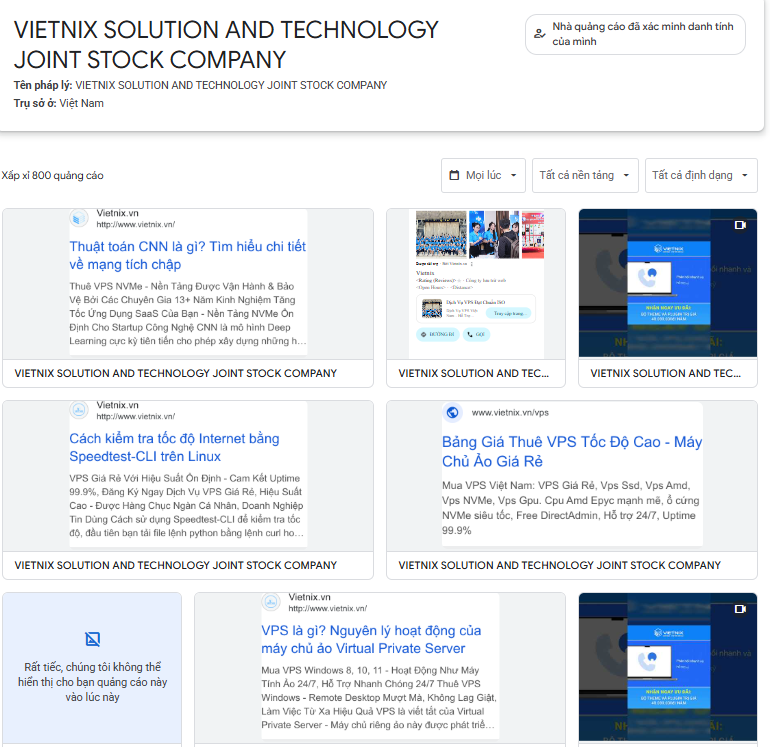This screenshot has height=747, width=770.
Task: Click the Vietnix.vn favicon in the Speedtest-CLI ad
Action: coord(79,410)
